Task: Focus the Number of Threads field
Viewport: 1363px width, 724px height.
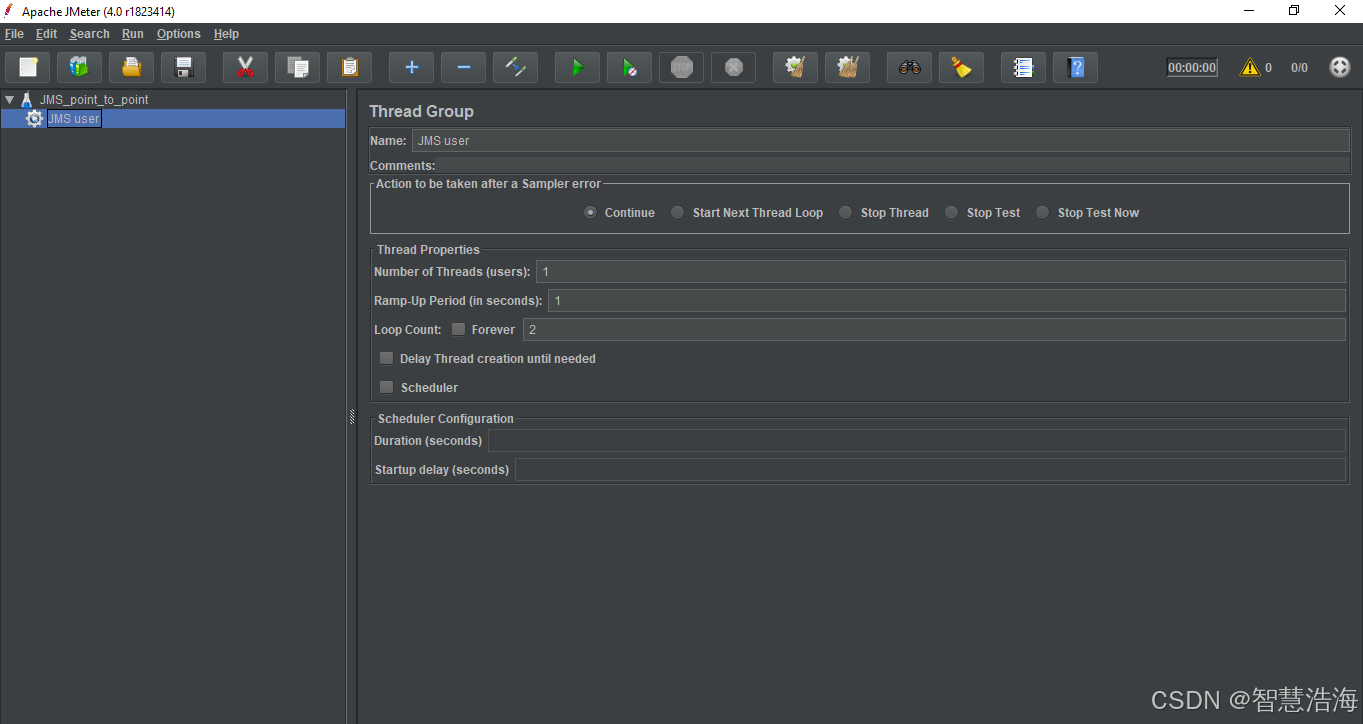Action: (941, 272)
